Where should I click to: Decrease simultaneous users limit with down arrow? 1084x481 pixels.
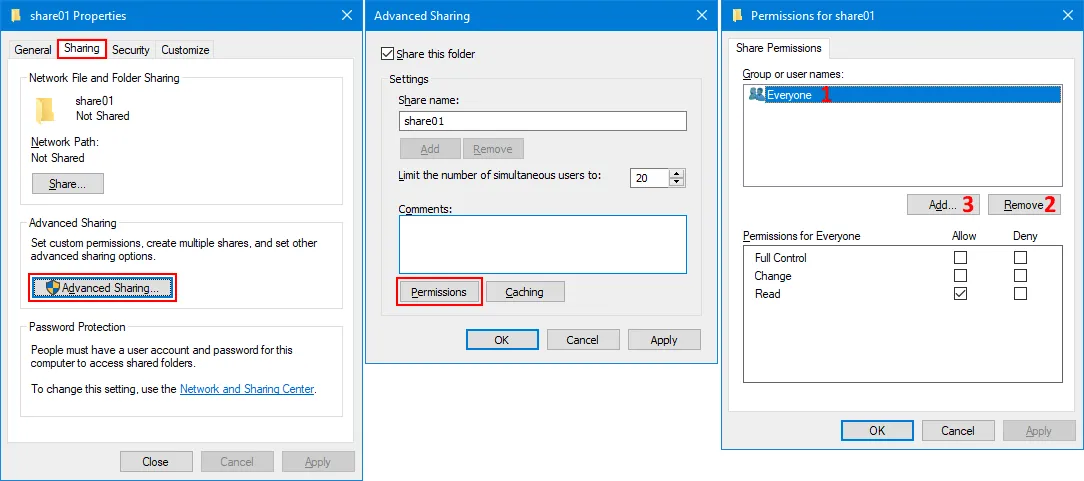(x=677, y=182)
